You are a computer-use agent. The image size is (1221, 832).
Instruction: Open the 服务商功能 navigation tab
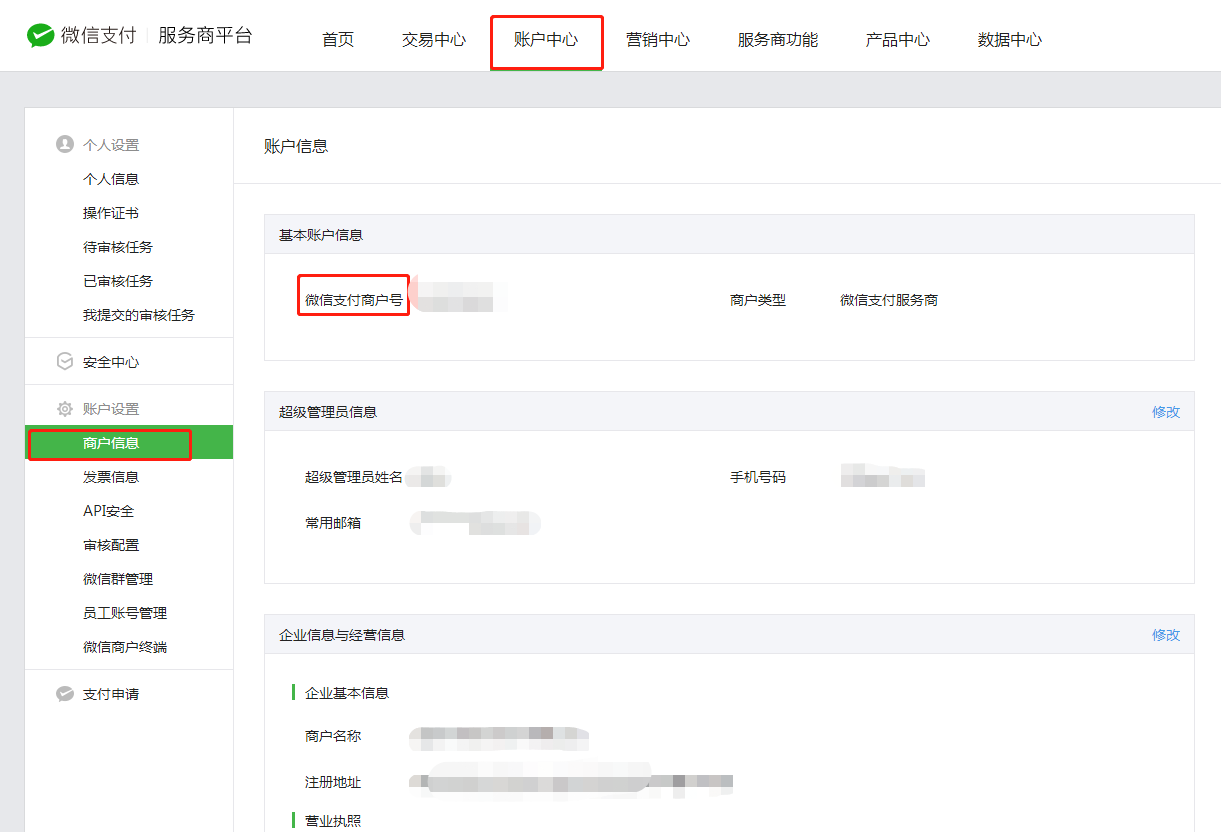pyautogui.click(x=778, y=40)
